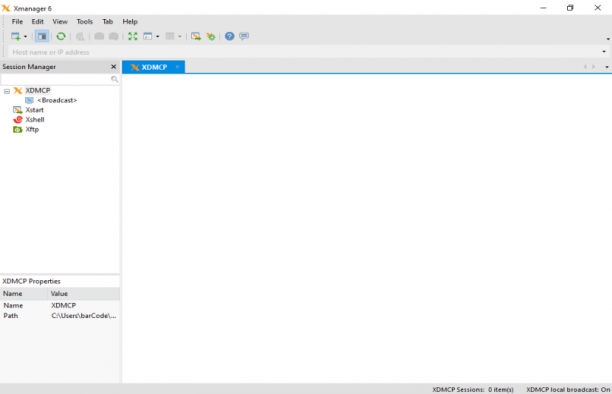Click the XDMCP value in properties
612x394 pixels.
[x=63, y=305]
